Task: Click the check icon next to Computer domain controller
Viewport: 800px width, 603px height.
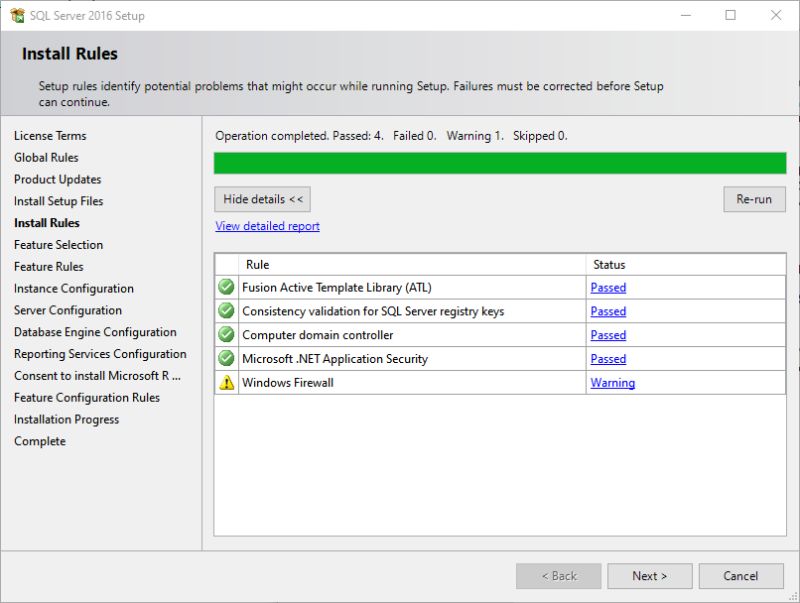Action: [x=227, y=335]
